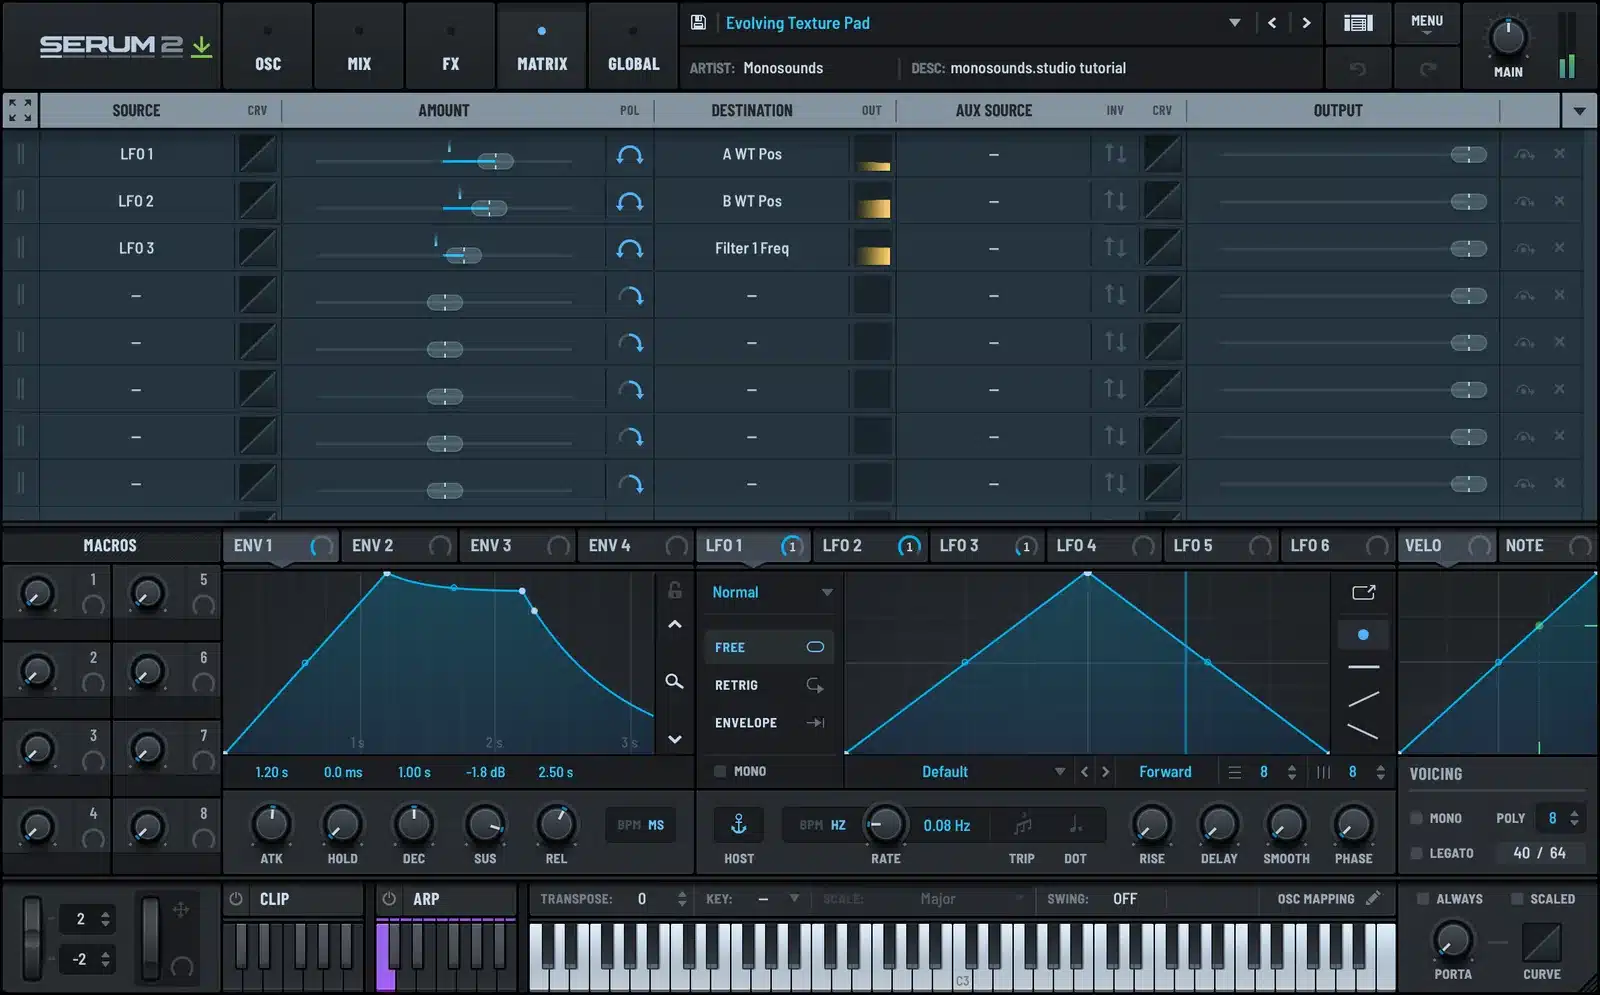Select the LFO 4 tab
1600x995 pixels.
tap(1106, 546)
